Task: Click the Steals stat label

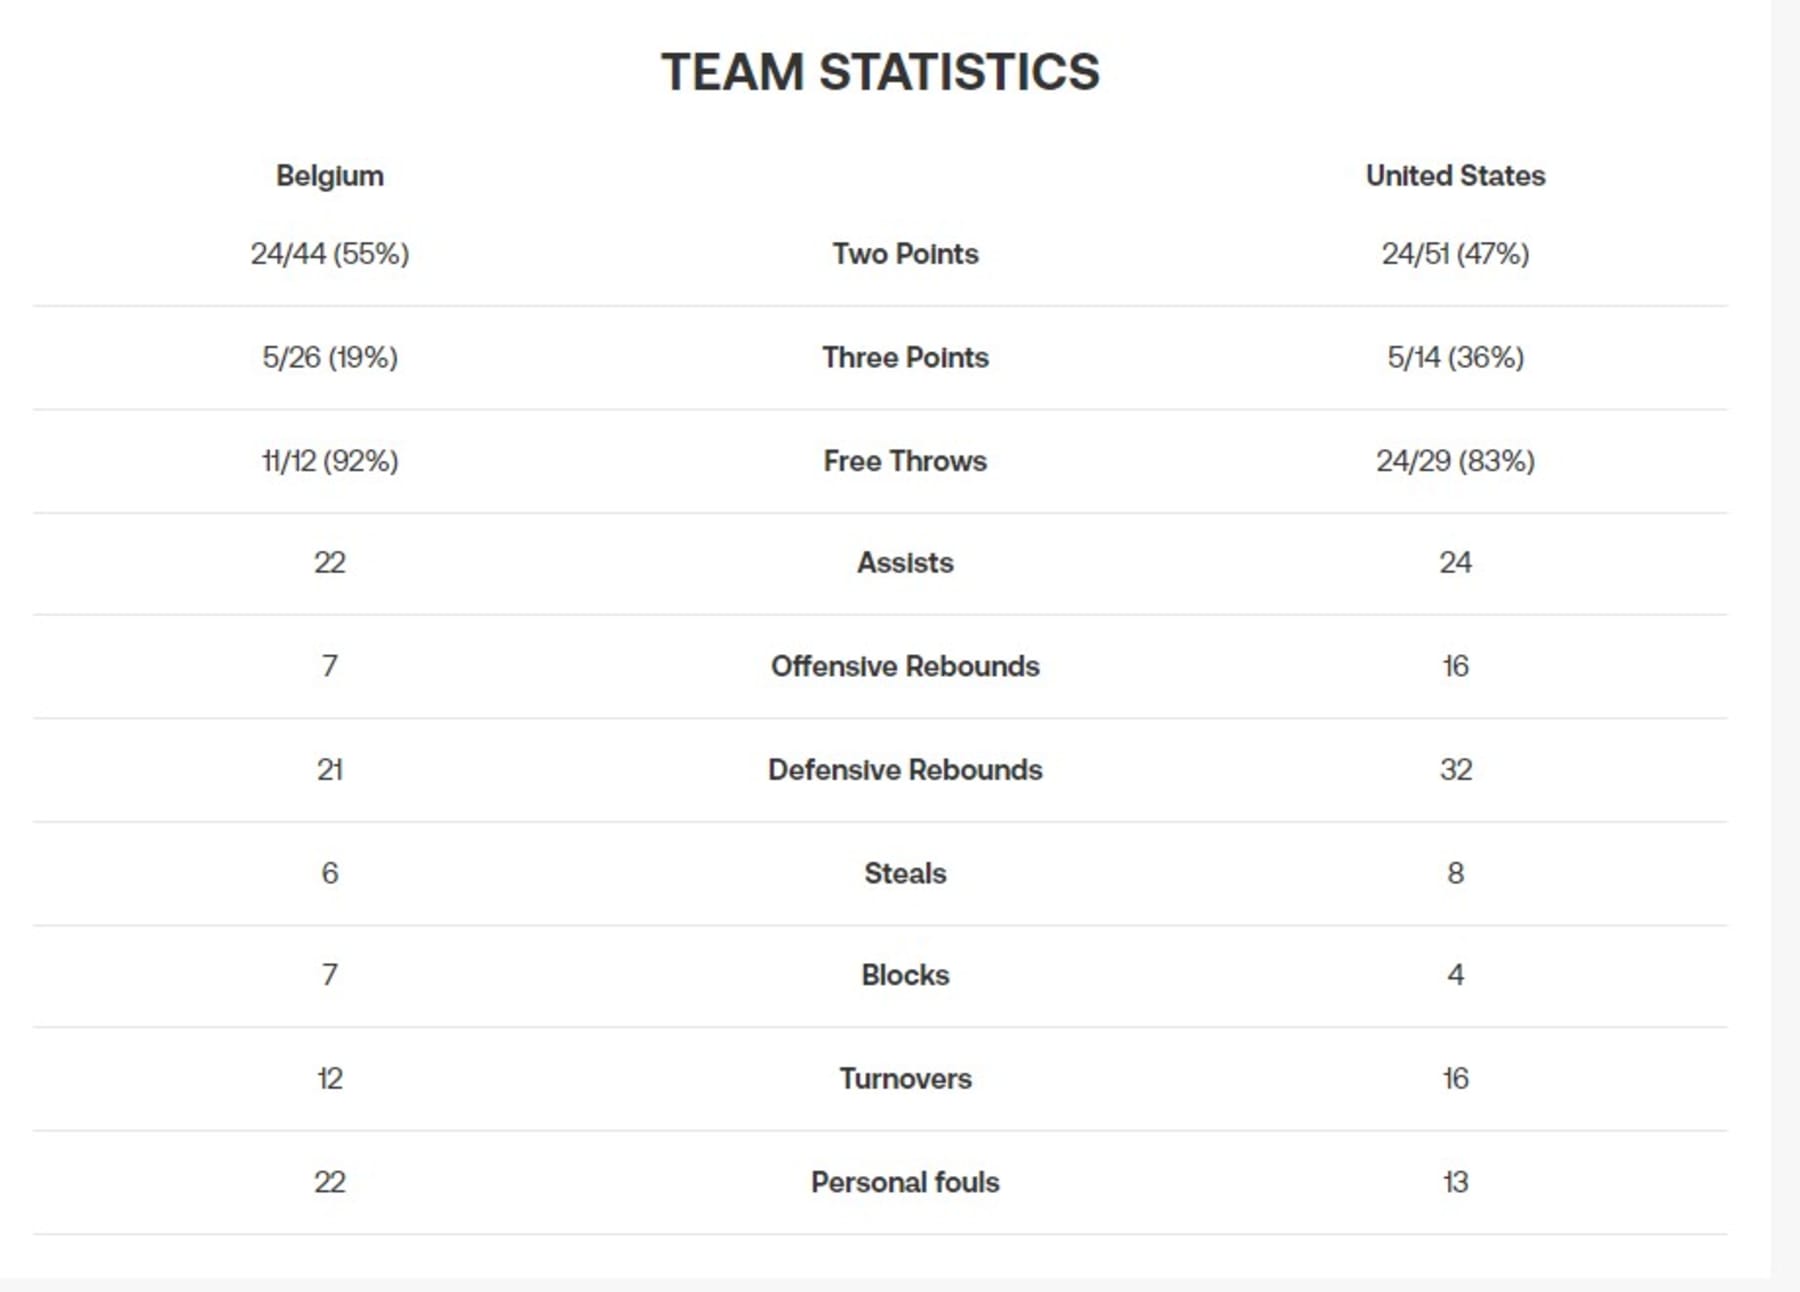Action: tap(905, 874)
